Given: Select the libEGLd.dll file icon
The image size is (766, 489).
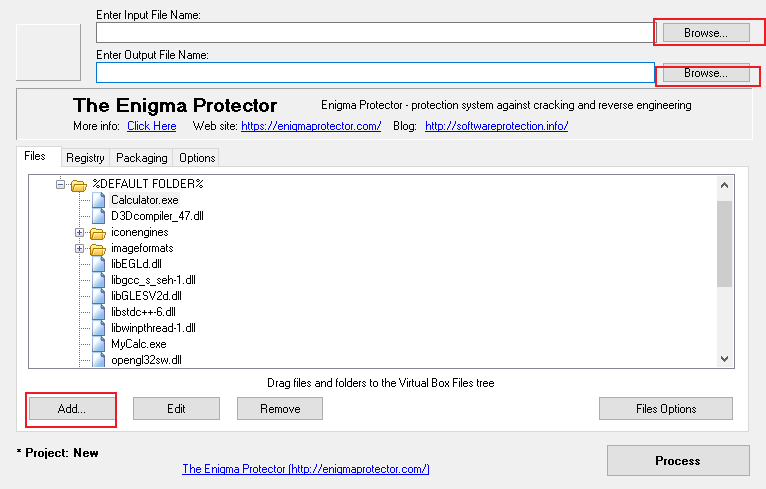Looking at the screenshot, I should click(99, 264).
